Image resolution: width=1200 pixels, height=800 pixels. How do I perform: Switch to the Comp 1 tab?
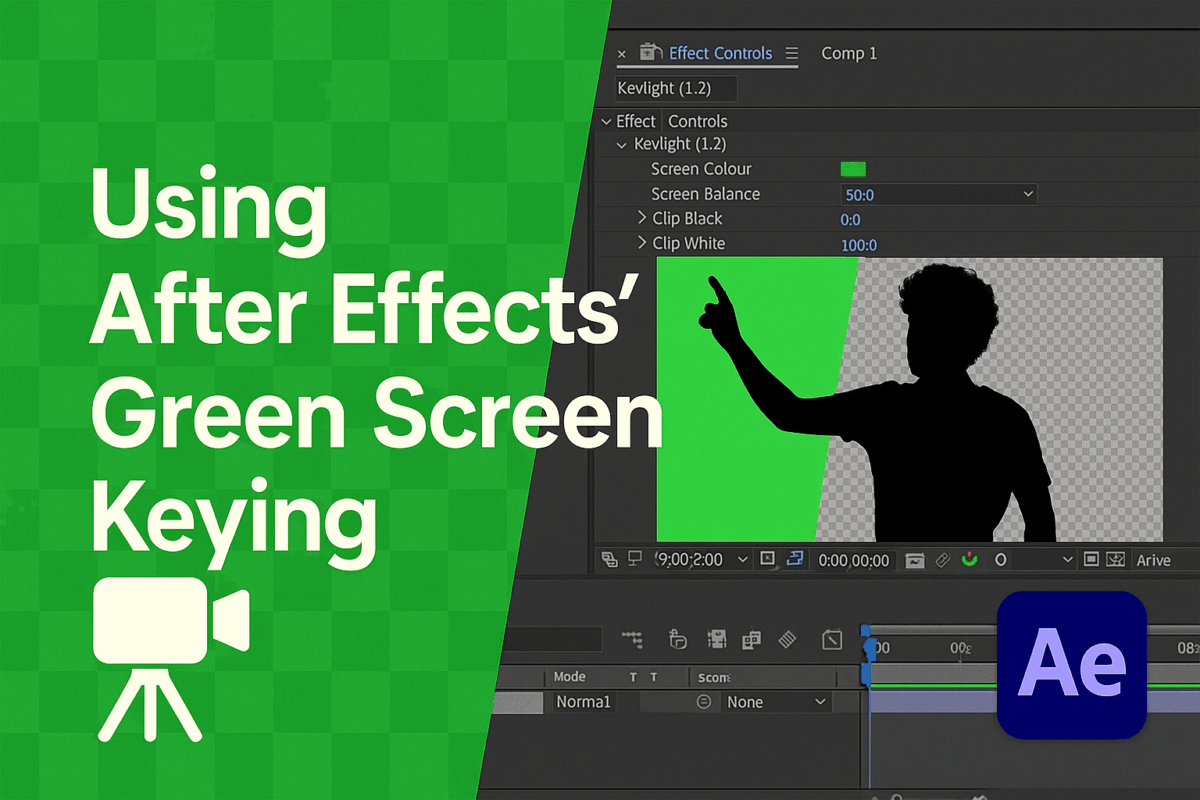[849, 53]
